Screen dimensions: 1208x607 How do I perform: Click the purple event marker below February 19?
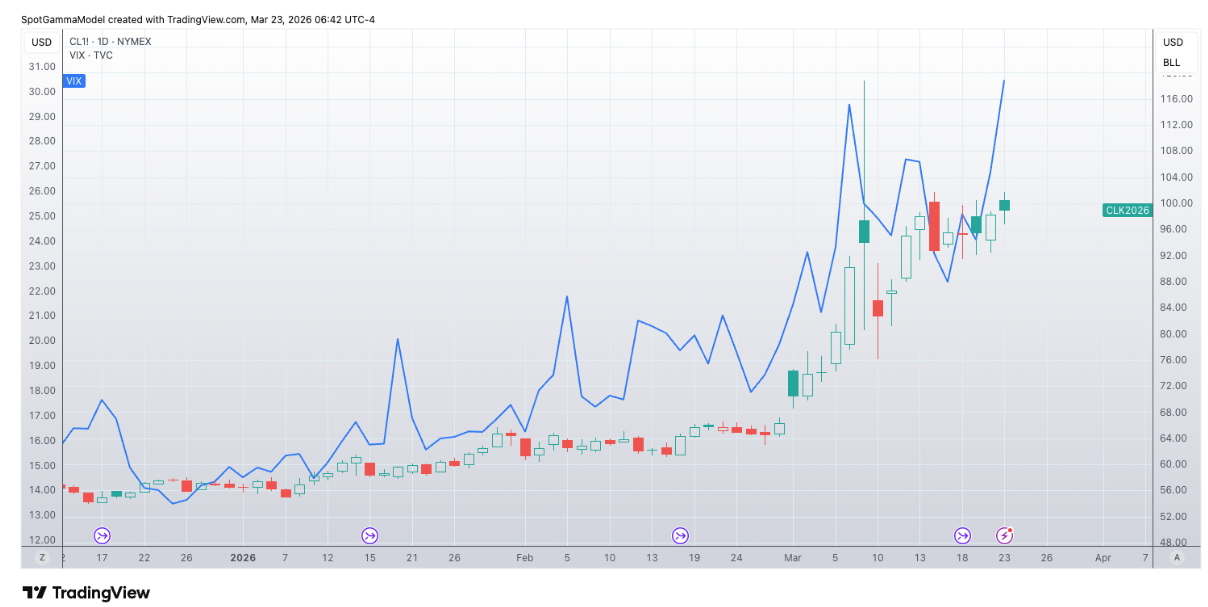click(x=681, y=535)
